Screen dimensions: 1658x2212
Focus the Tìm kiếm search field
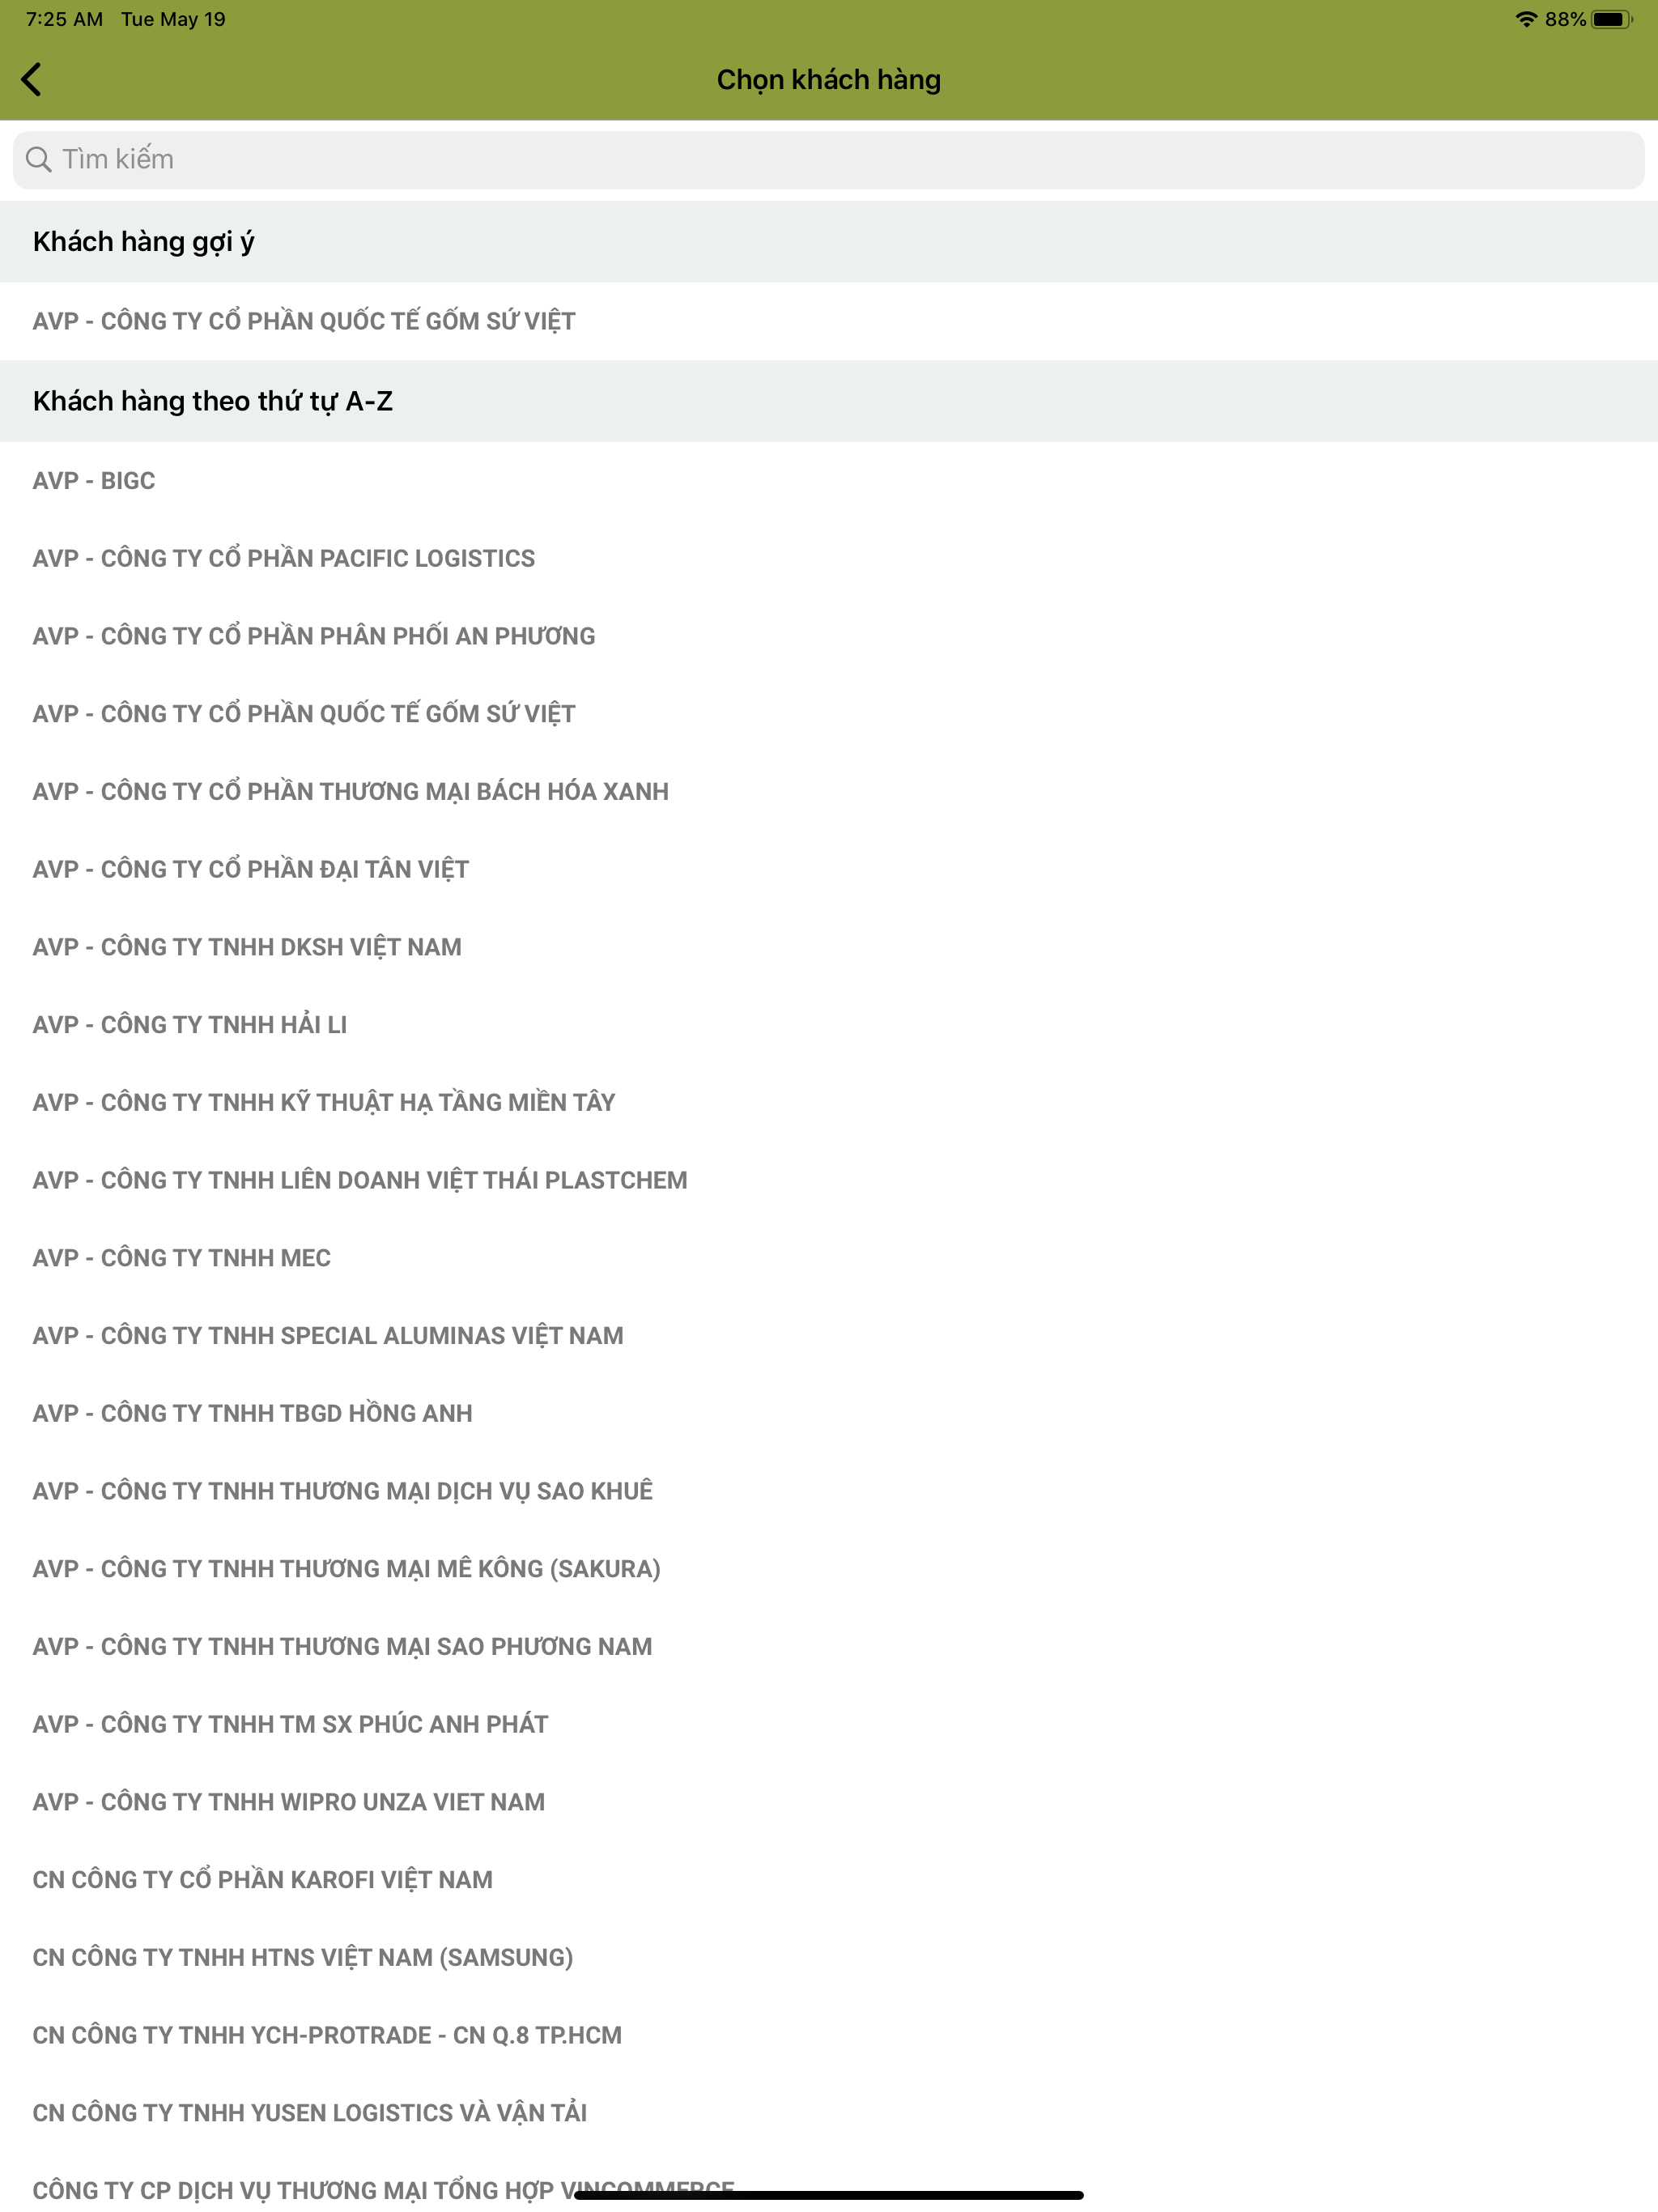[828, 160]
